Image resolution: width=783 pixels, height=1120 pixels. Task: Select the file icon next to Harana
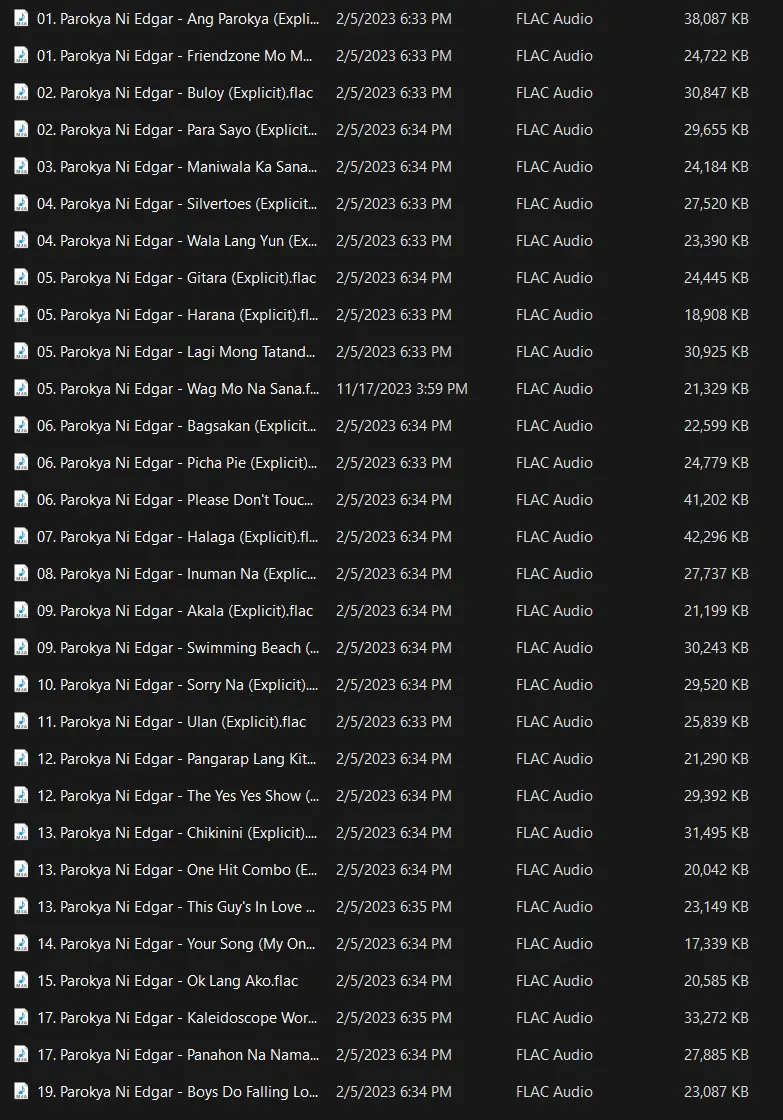(x=21, y=315)
